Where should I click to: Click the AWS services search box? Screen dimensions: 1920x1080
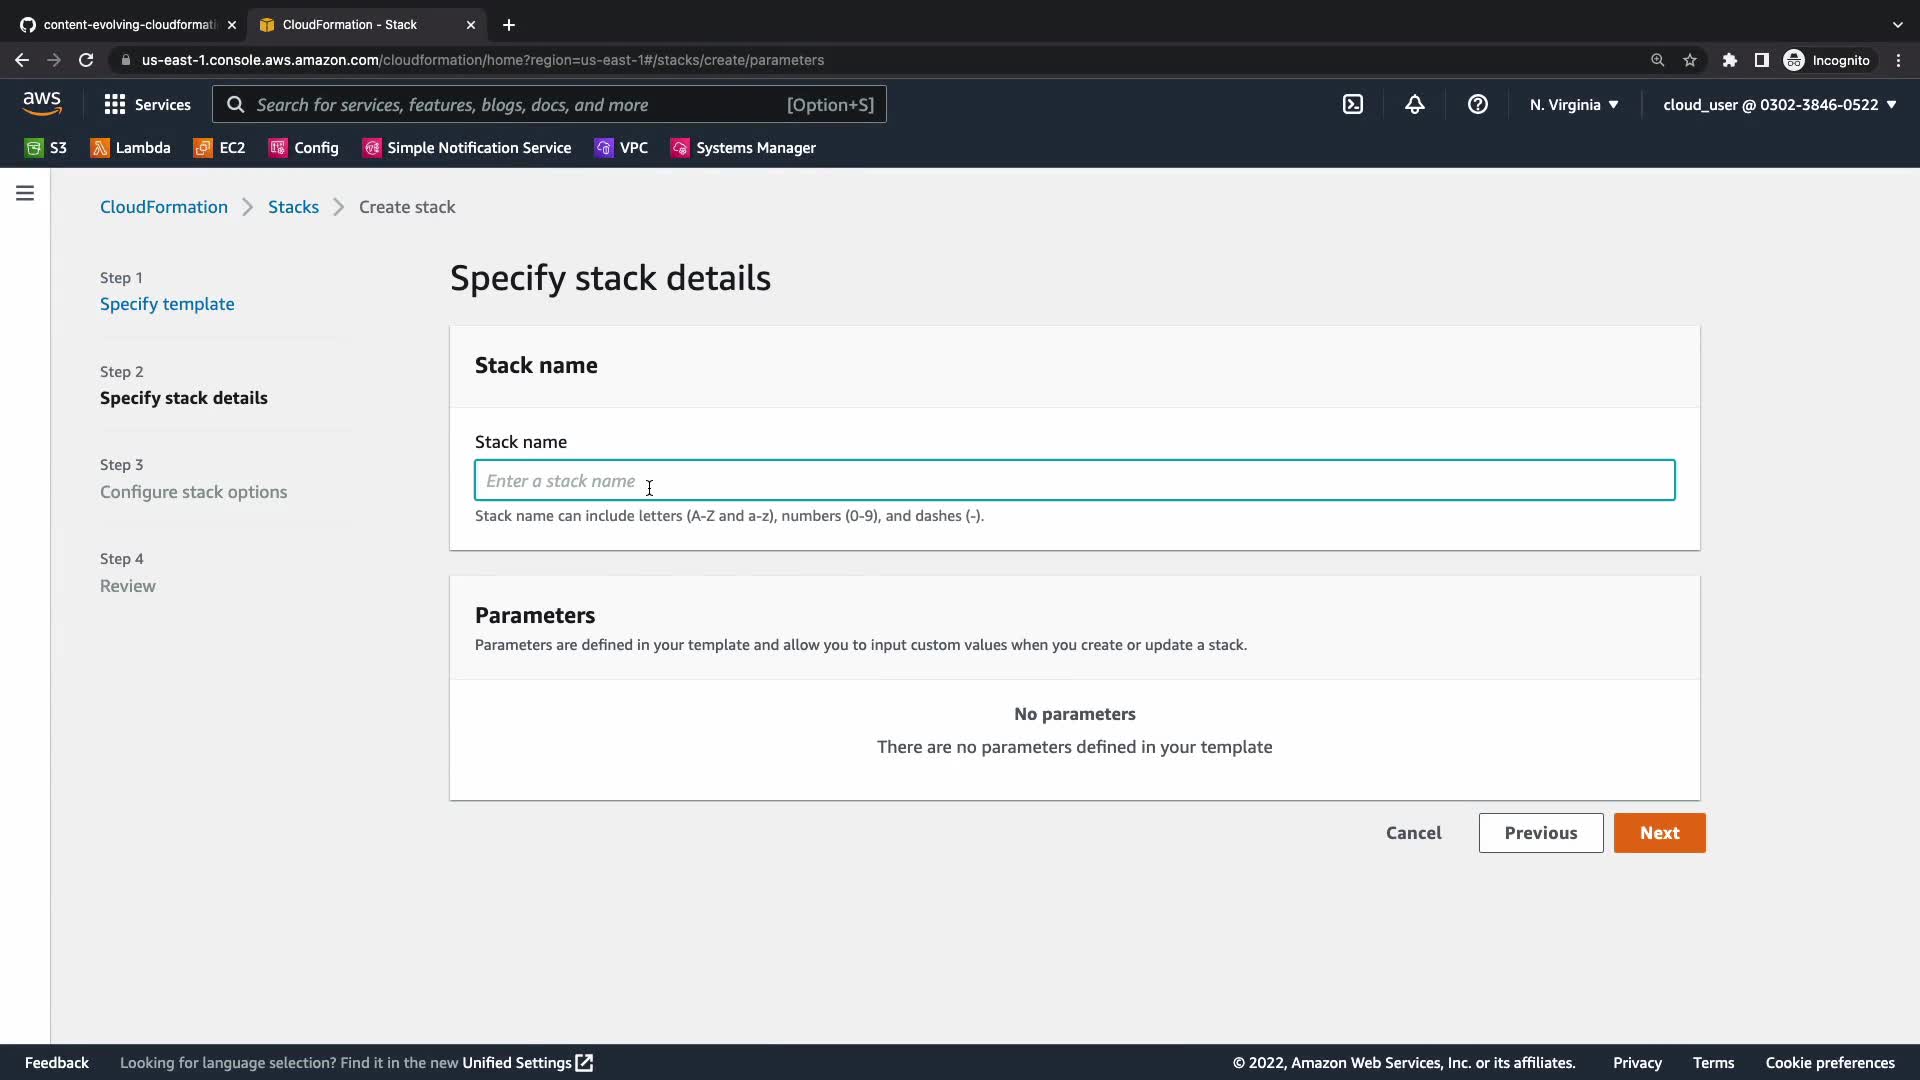549,104
